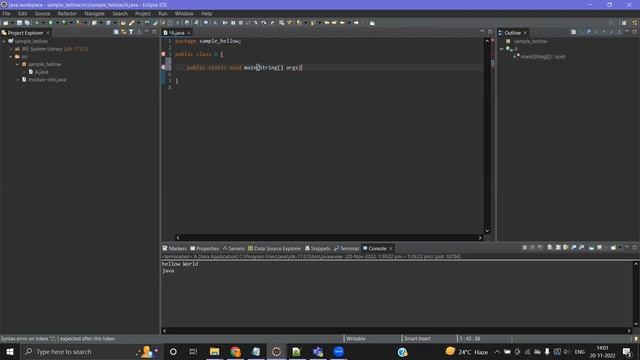Click the Windows Start button
Screen dimensions: 640x360
point(10,352)
